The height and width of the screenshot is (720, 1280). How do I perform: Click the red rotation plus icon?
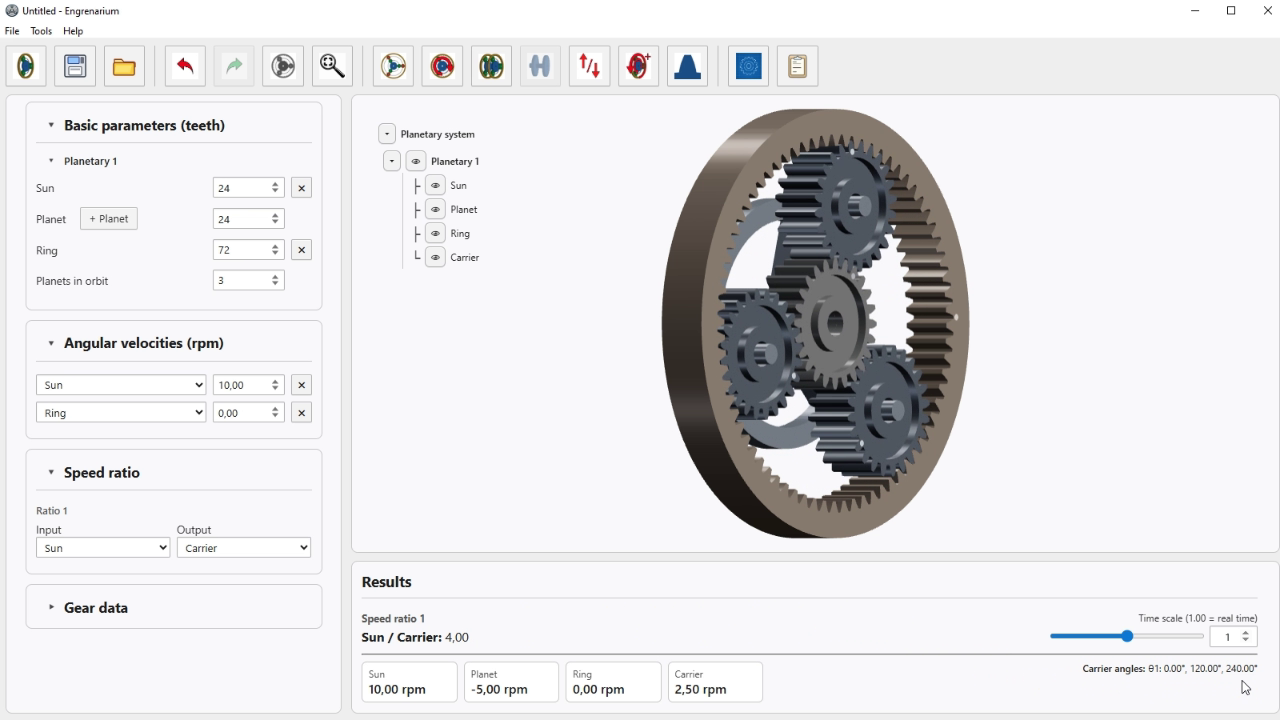[638, 66]
